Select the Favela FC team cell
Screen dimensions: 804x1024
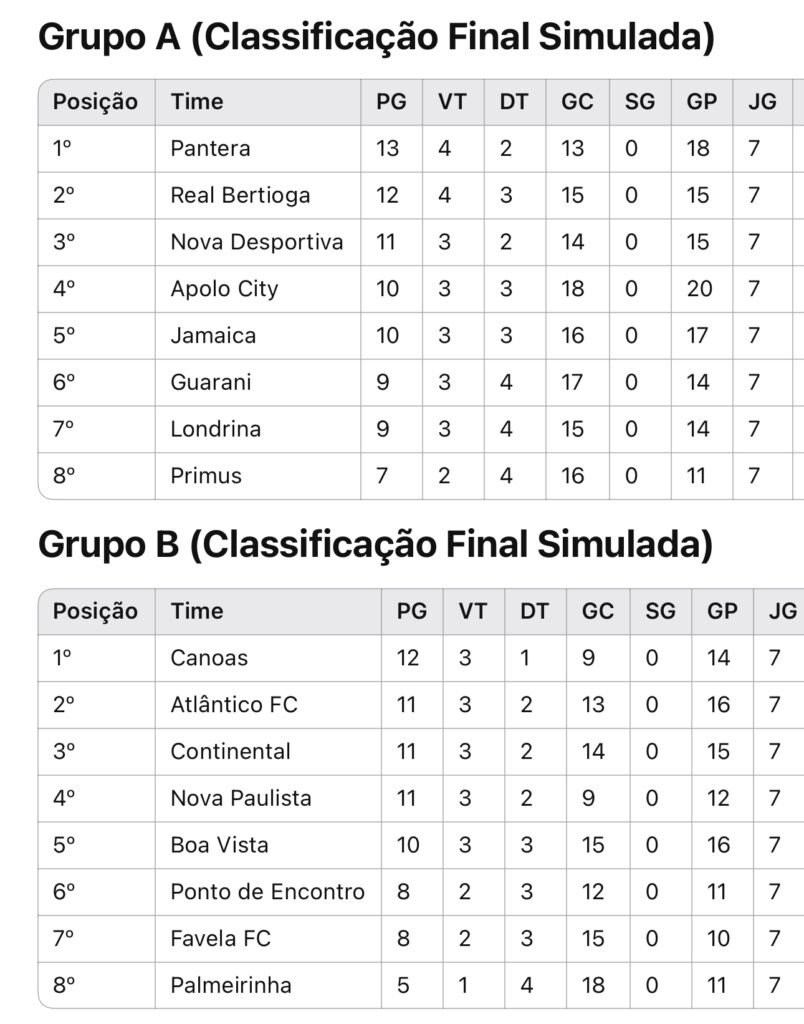(220, 938)
